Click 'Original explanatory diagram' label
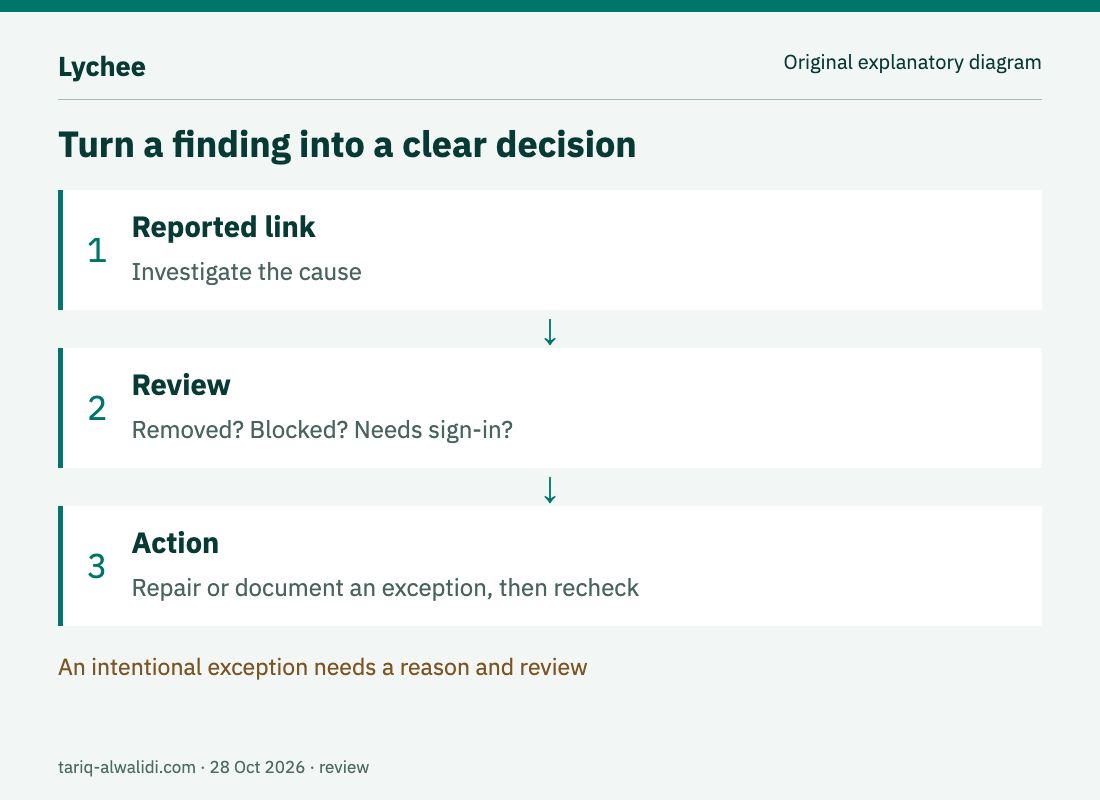The image size is (1100, 800). [x=912, y=62]
